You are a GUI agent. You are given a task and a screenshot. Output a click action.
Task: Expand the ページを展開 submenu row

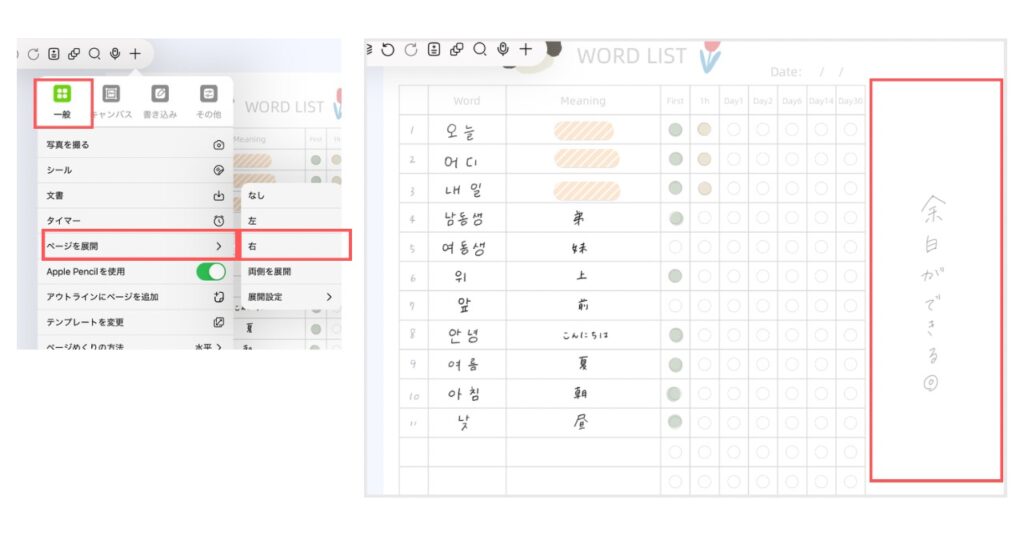point(138,246)
